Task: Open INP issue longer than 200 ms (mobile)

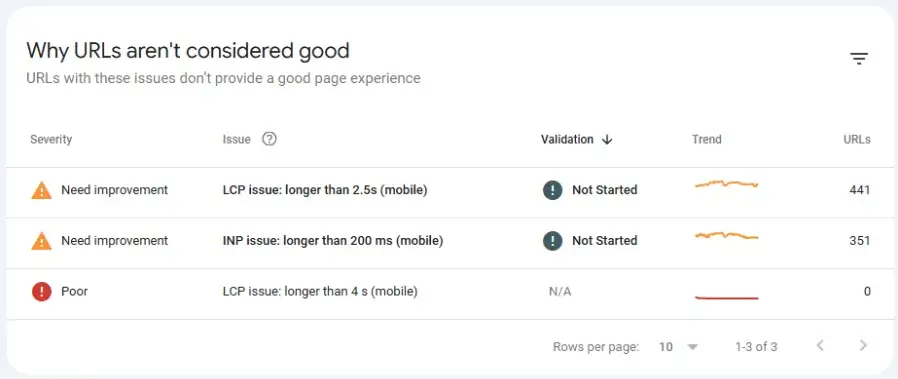Action: click(333, 240)
